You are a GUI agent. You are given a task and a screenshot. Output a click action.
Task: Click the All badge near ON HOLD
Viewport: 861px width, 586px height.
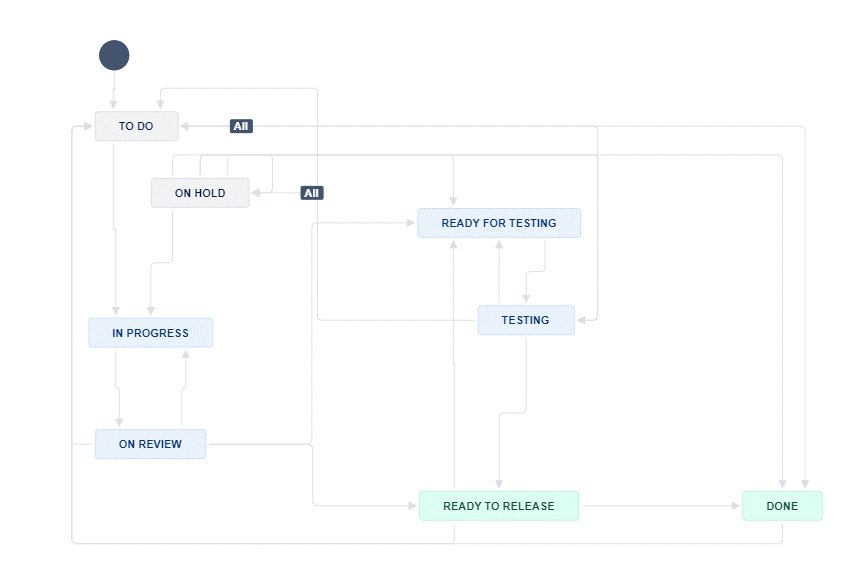click(x=311, y=192)
